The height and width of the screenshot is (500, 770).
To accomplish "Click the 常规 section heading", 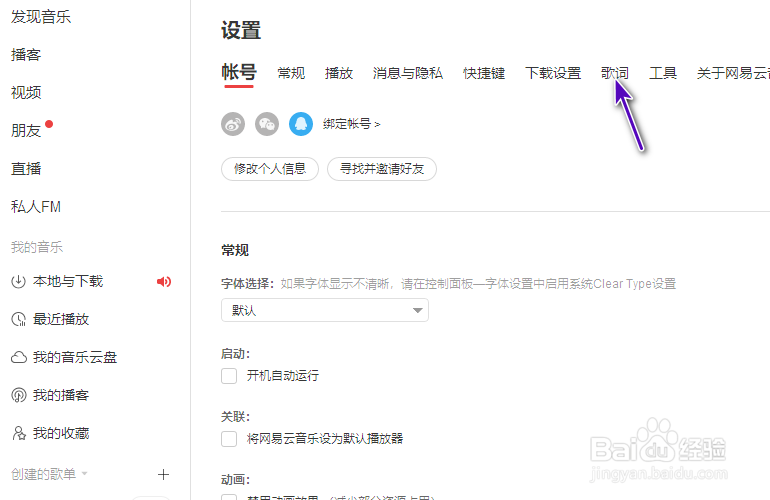I will pos(235,250).
